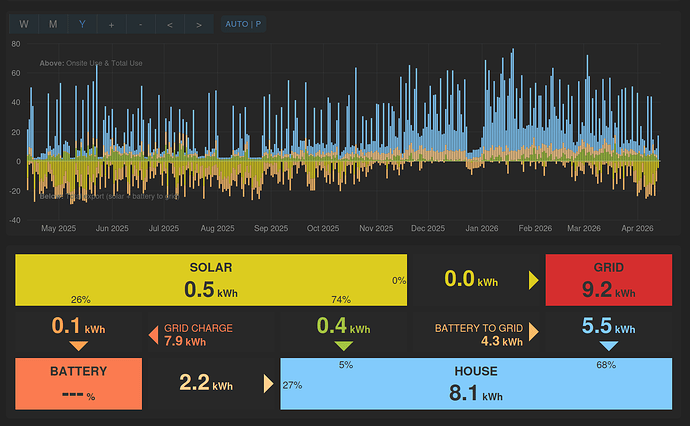Click the Jul 2025 axis label
Image resolution: width=690 pixels, height=426 pixels.
pyautogui.click(x=164, y=228)
